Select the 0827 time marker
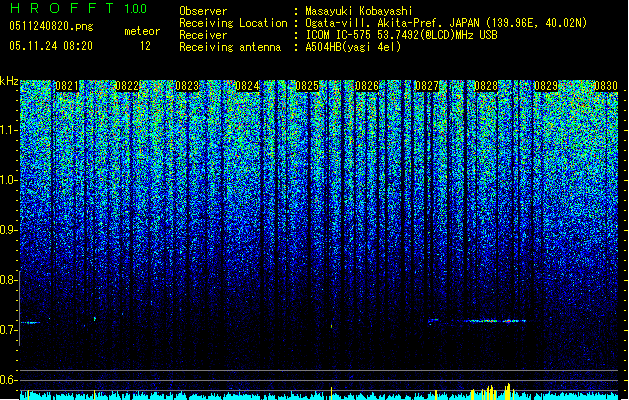This screenshot has height=400, width=629. coord(427,86)
